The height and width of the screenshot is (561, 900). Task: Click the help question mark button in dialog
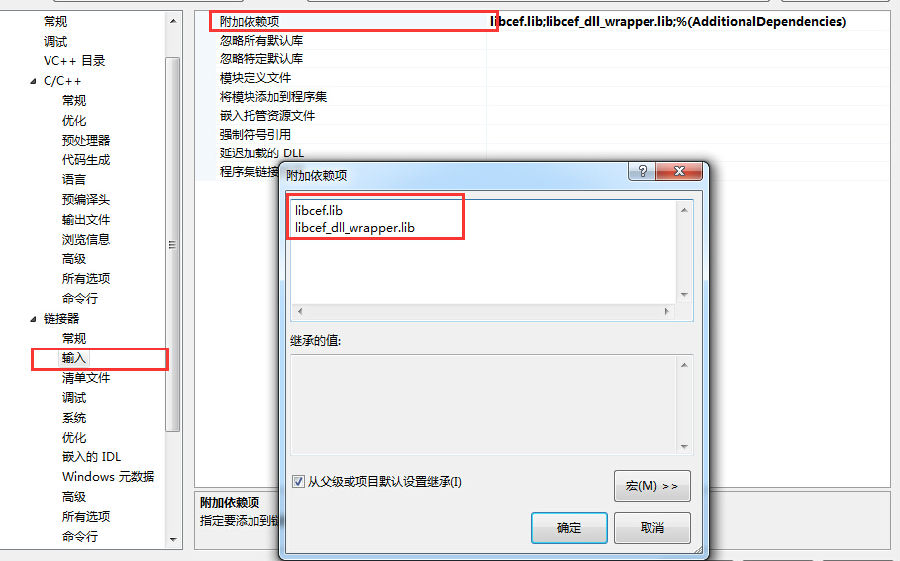(x=642, y=171)
